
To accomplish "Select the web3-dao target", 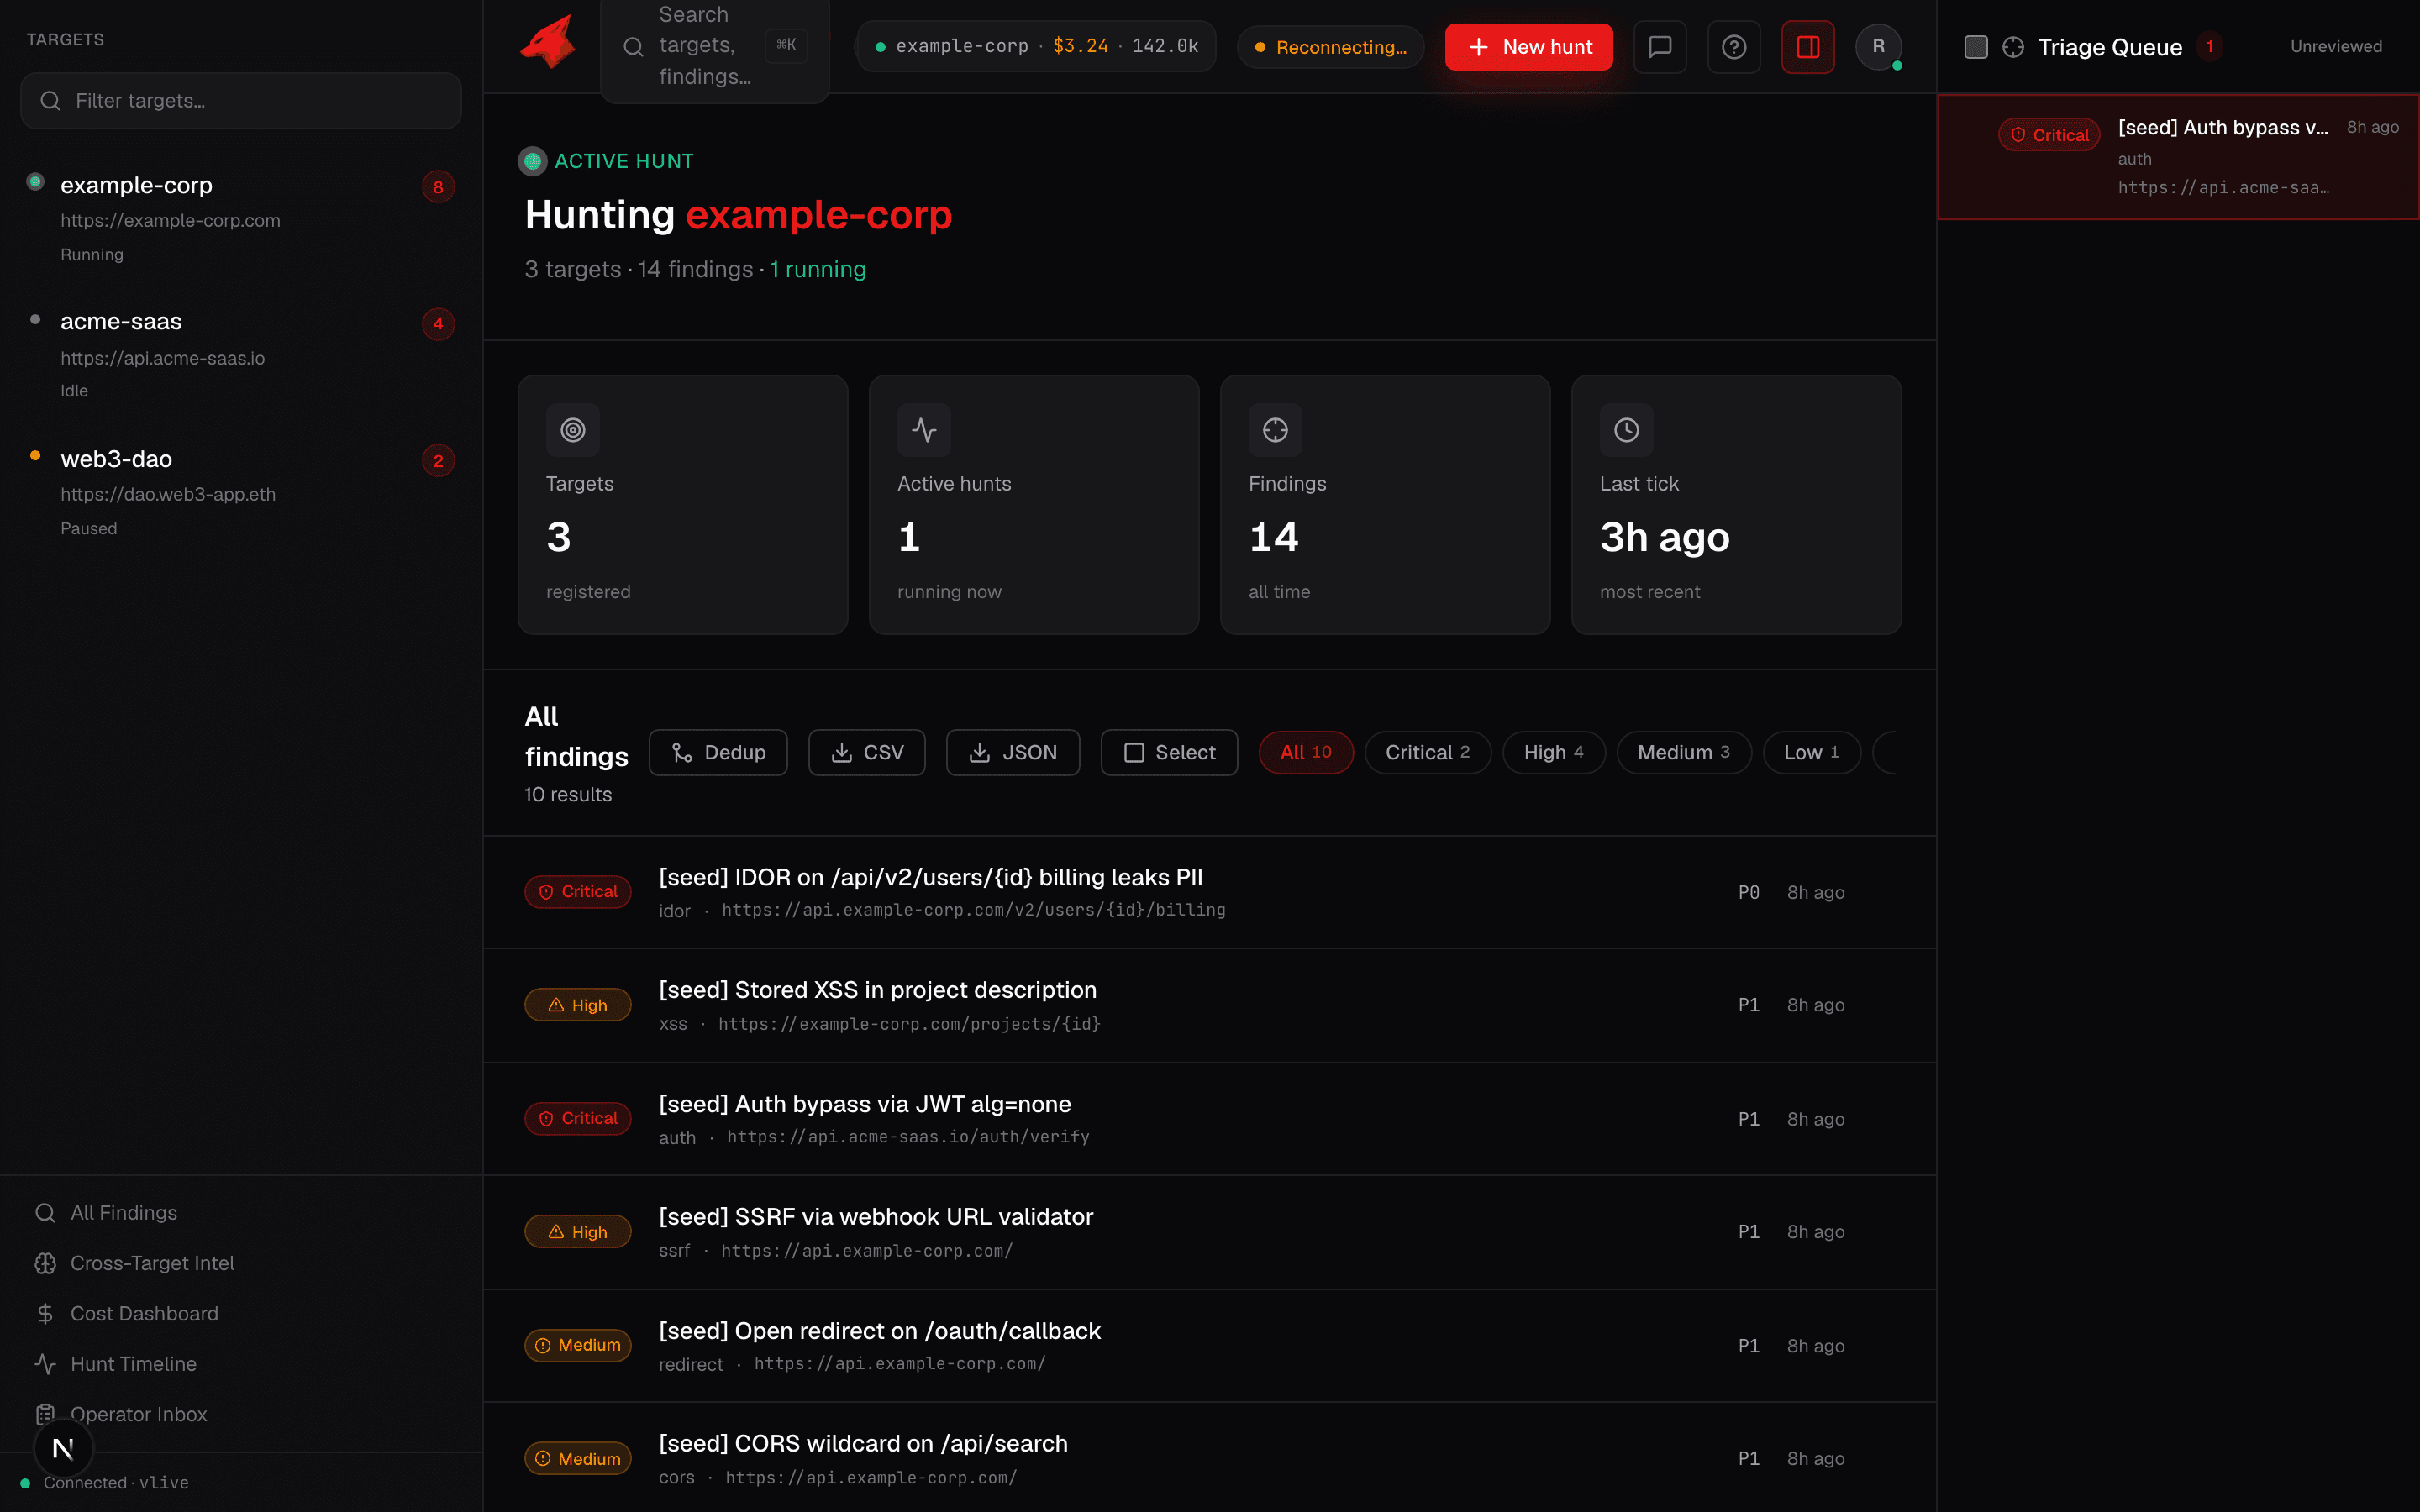I will pyautogui.click(x=241, y=492).
